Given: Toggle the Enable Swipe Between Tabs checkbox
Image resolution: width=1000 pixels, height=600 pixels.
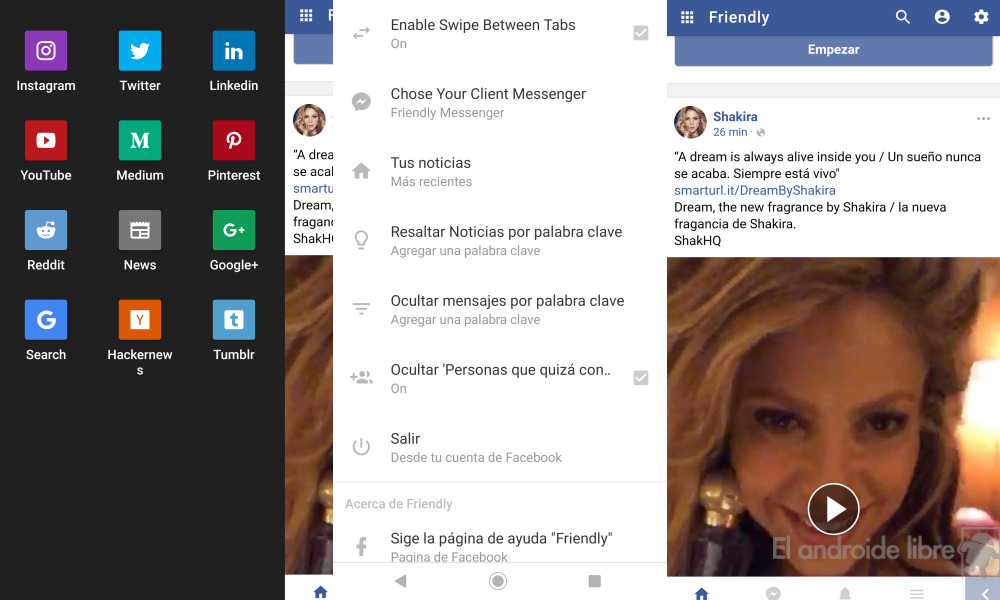Looking at the screenshot, I should [641, 33].
